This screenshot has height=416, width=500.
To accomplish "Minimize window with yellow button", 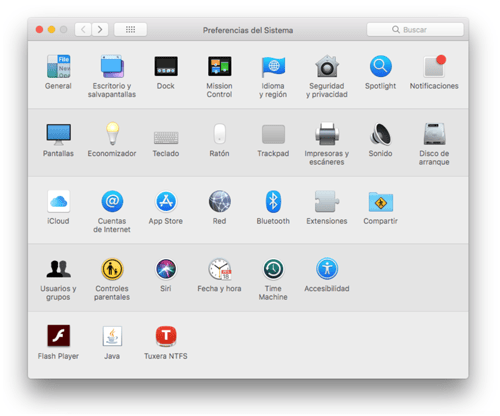I will [x=51, y=30].
